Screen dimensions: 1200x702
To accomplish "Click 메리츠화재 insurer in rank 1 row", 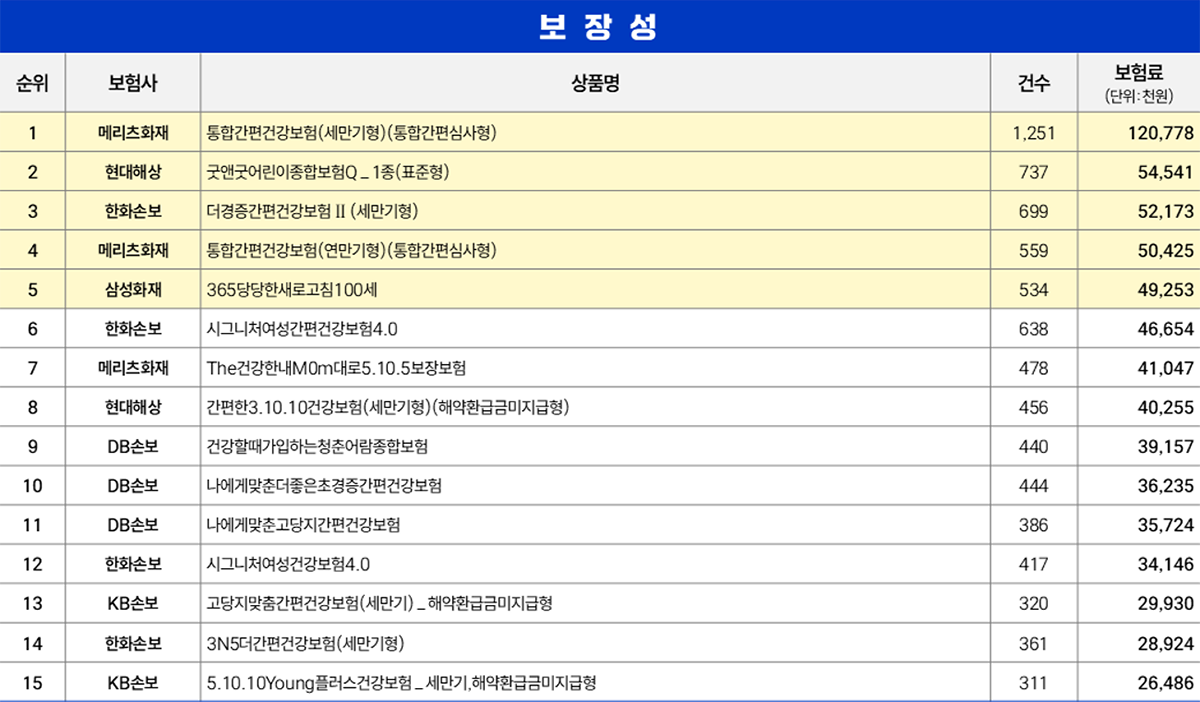I will coord(133,133).
